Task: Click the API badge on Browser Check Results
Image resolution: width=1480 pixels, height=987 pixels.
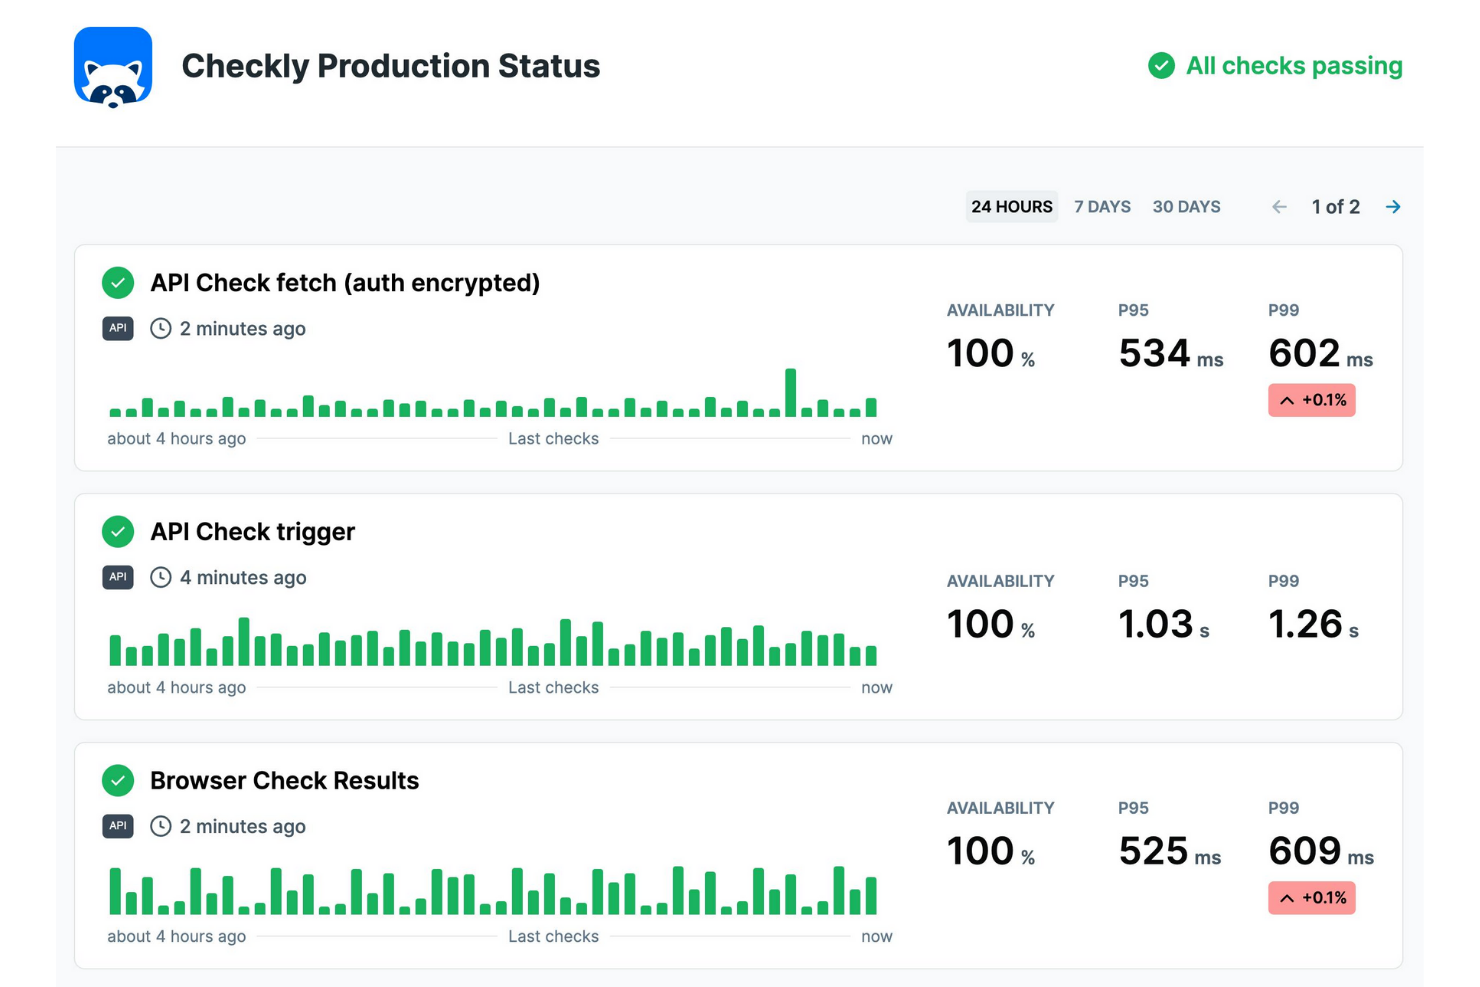Action: tap(117, 826)
